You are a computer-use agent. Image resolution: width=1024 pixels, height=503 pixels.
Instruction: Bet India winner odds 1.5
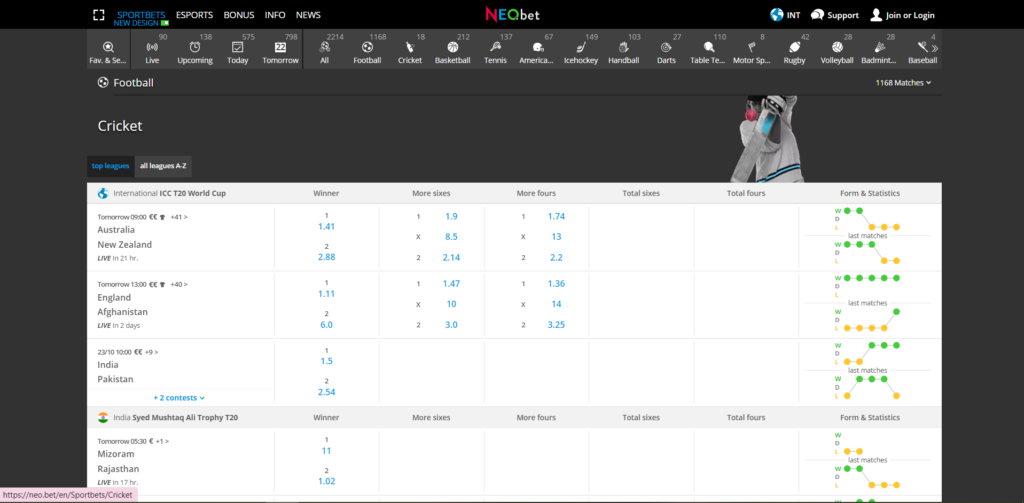pos(327,361)
